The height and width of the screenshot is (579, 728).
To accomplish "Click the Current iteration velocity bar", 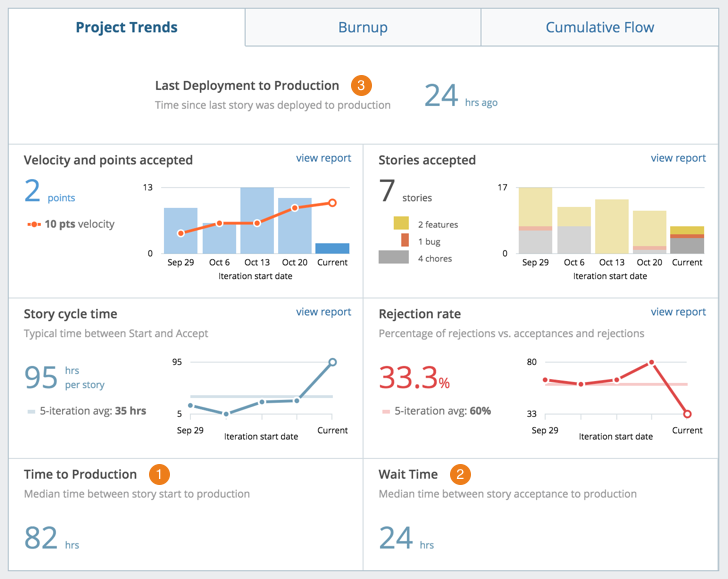I will [332, 248].
